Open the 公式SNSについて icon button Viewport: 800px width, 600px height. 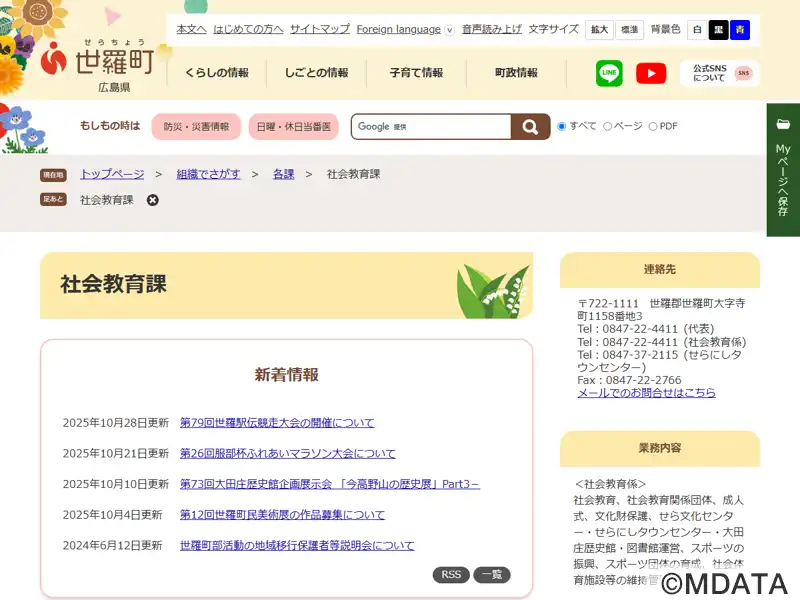[720, 73]
